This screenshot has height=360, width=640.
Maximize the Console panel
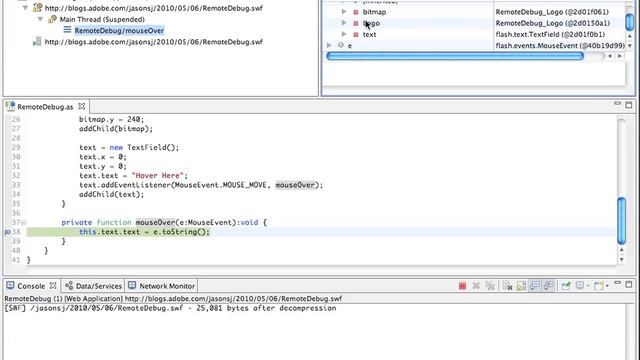pos(629,284)
